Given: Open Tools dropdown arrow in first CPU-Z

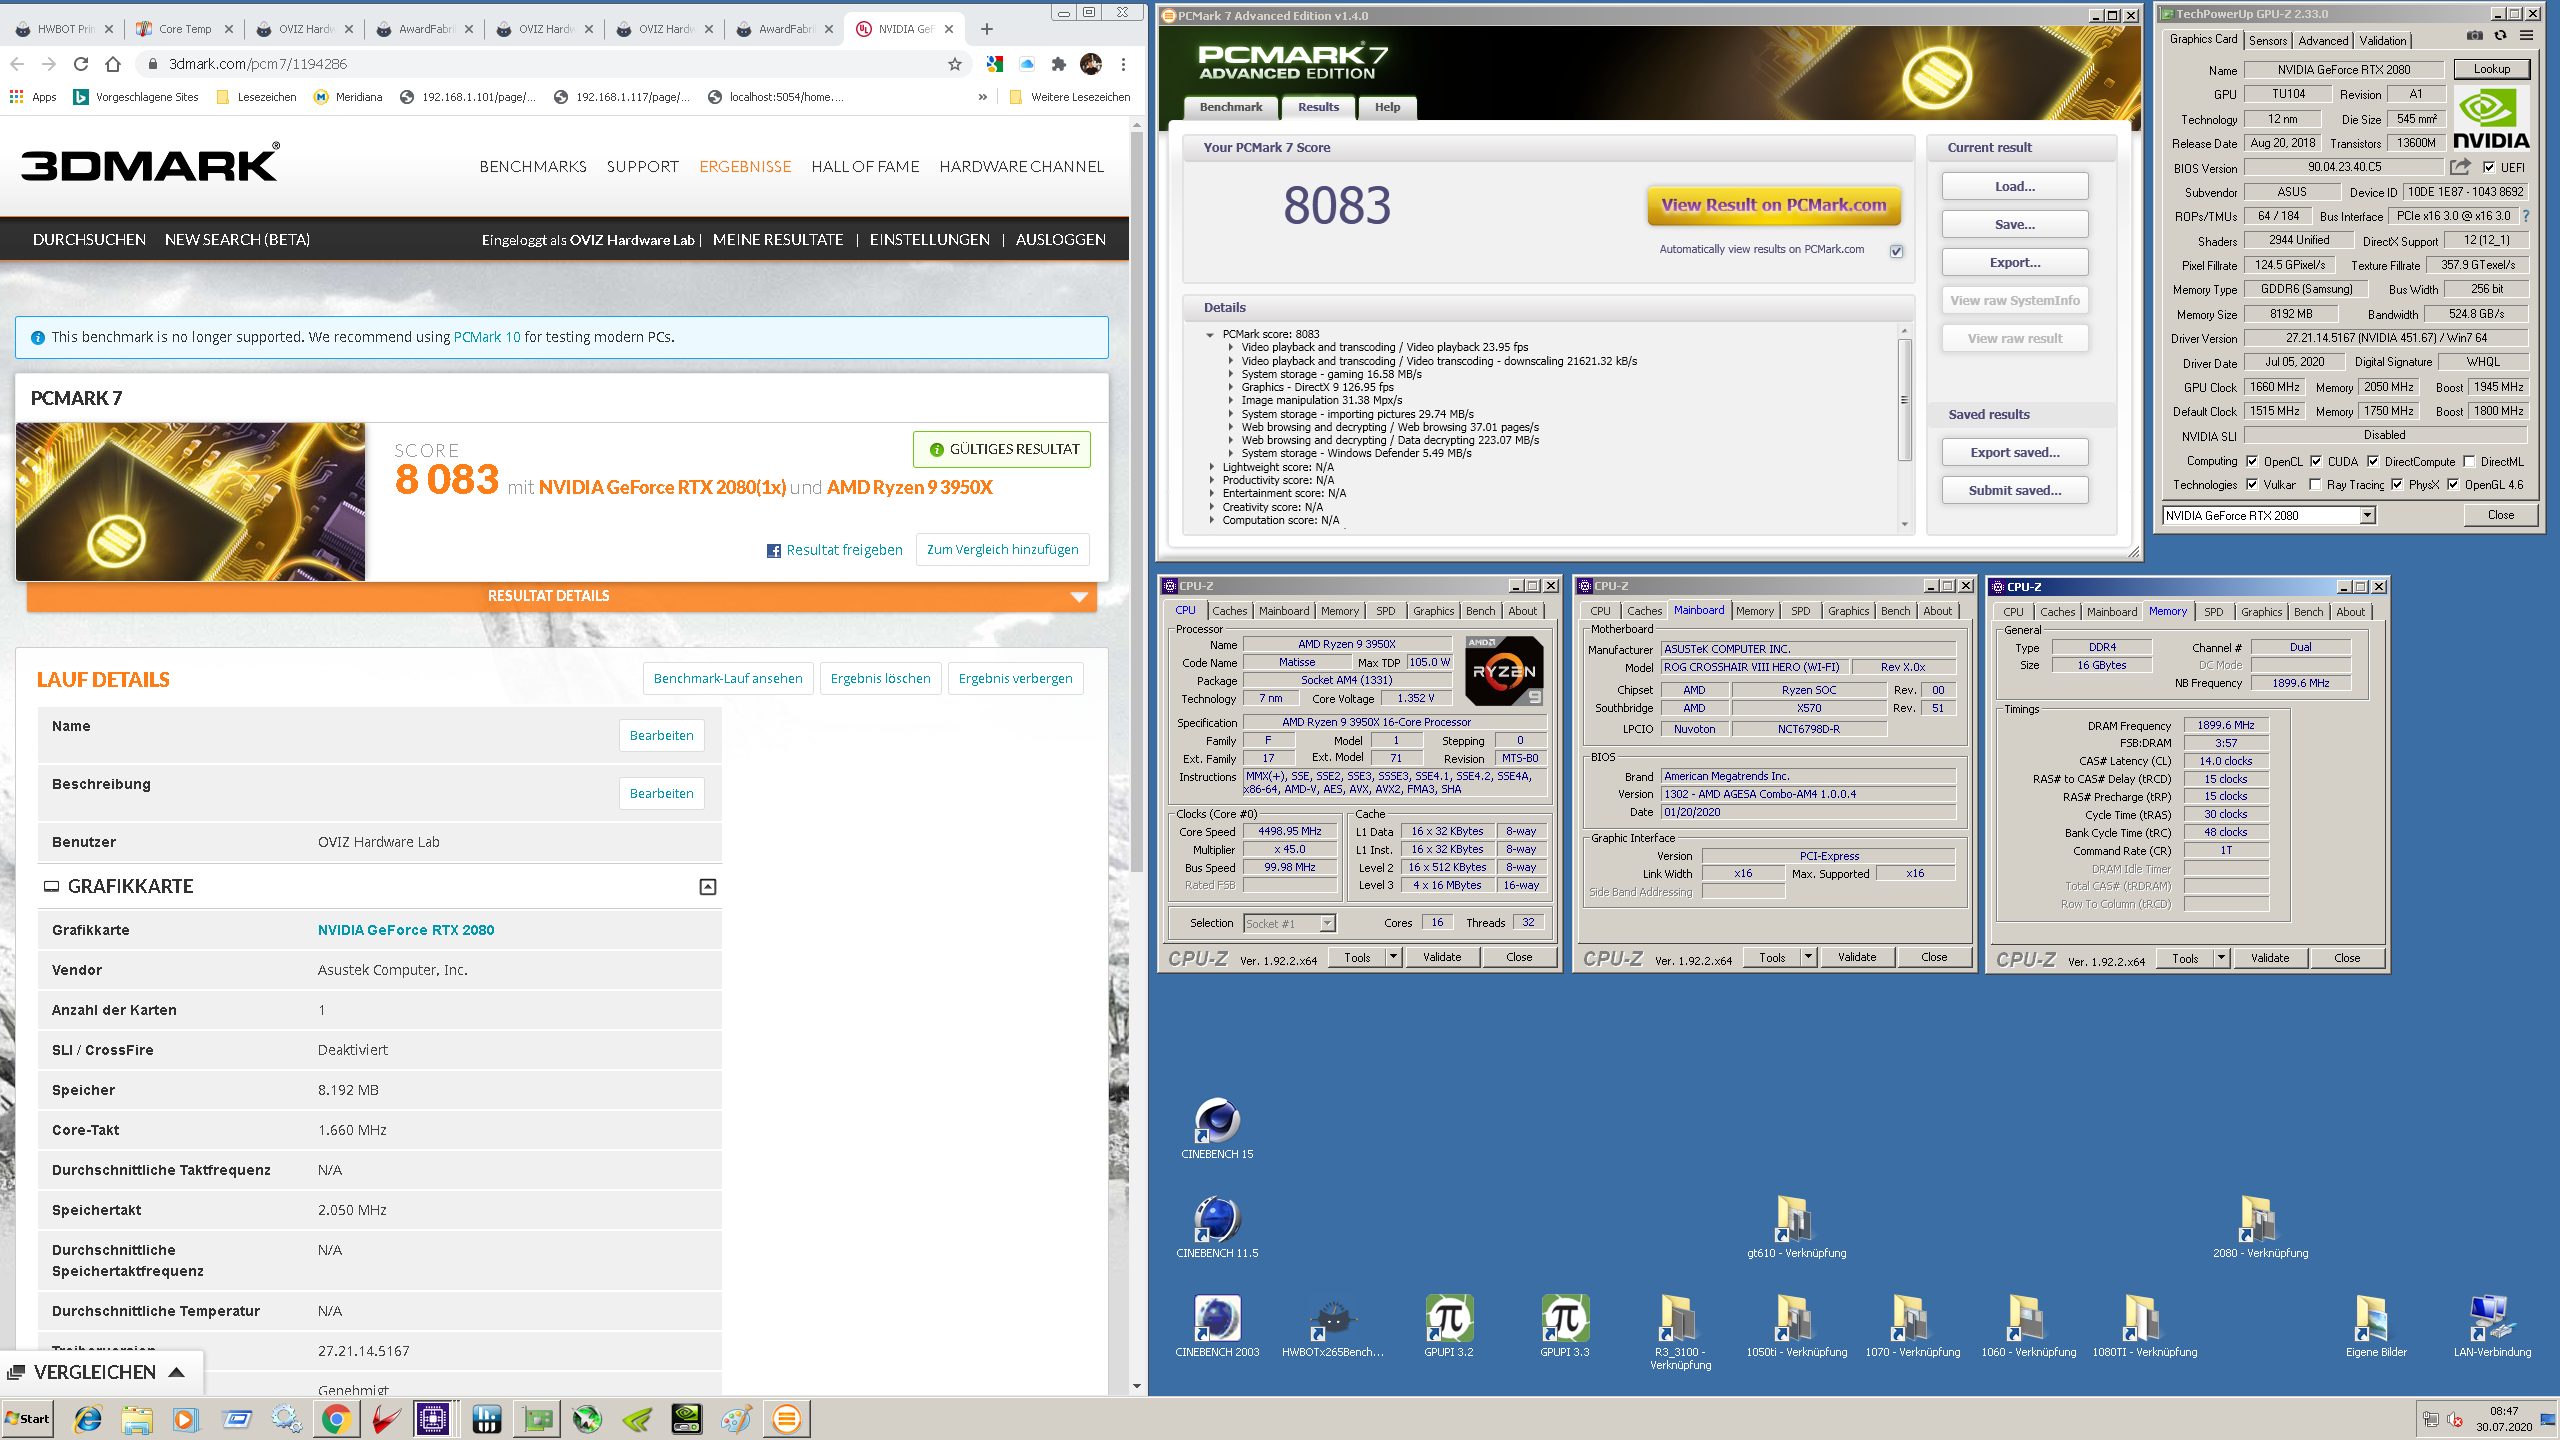Looking at the screenshot, I should click(1393, 958).
